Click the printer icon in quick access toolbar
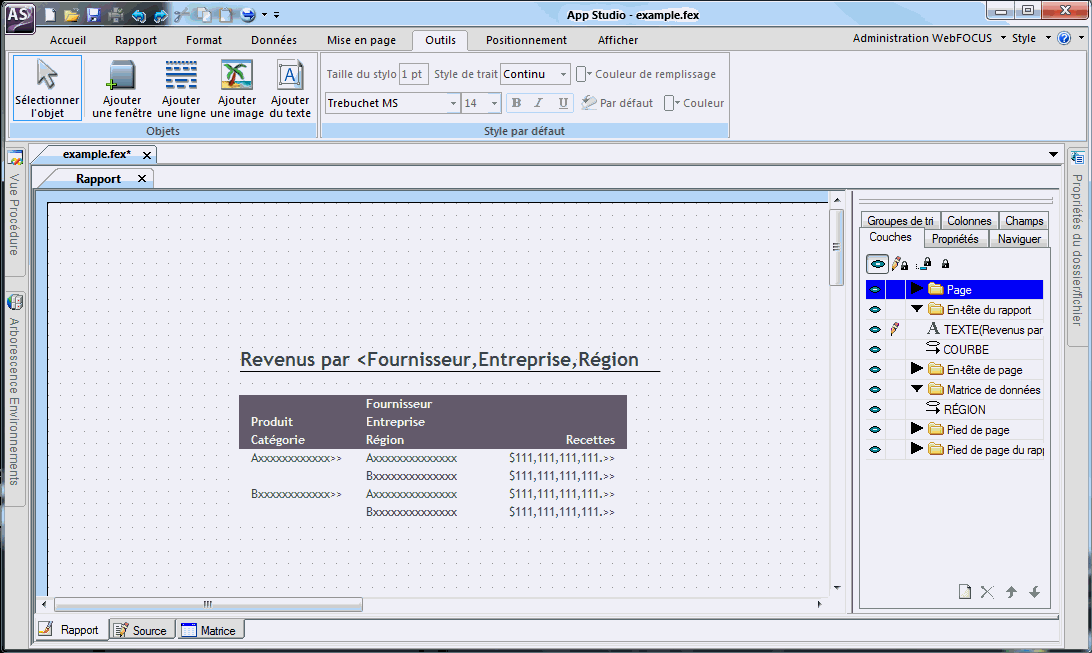Image resolution: width=1092 pixels, height=653 pixels. tap(116, 15)
